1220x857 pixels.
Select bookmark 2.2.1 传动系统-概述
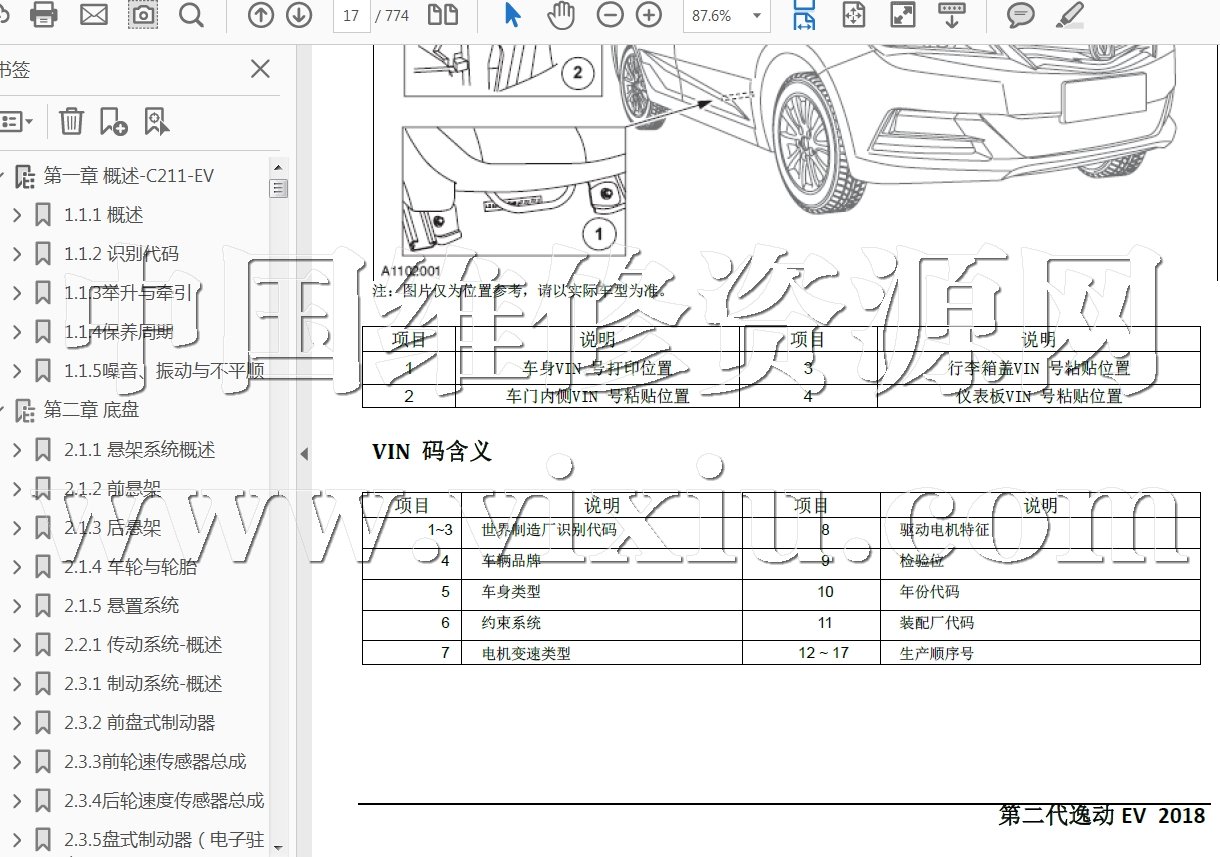click(164, 645)
